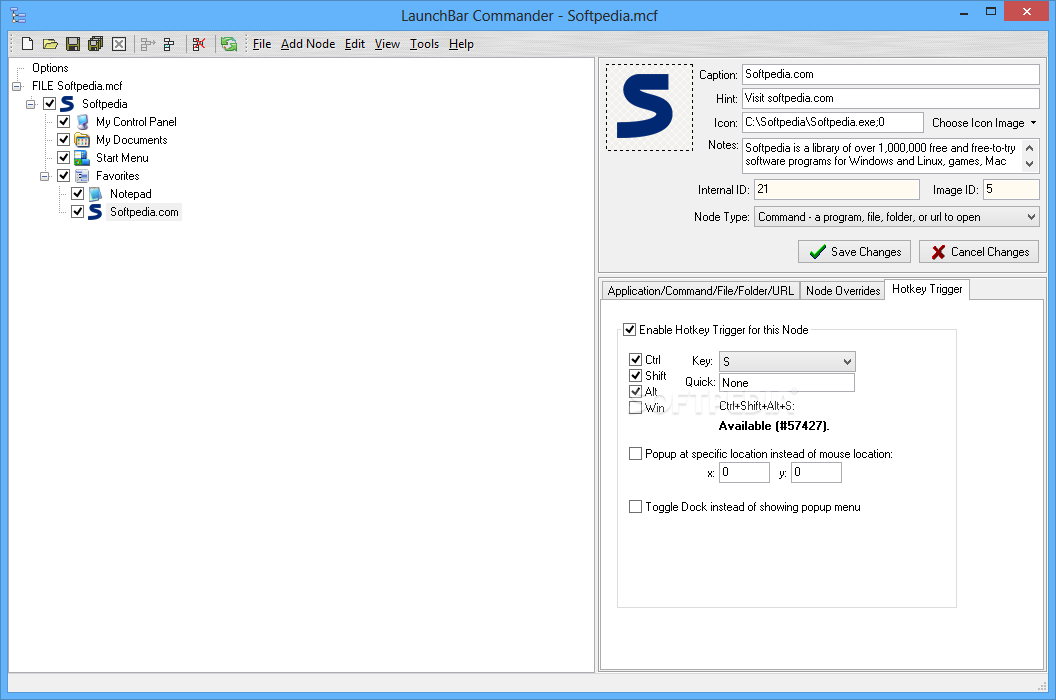Uncheck the Alt modifier checkbox
Image resolution: width=1056 pixels, height=700 pixels.
click(x=635, y=391)
